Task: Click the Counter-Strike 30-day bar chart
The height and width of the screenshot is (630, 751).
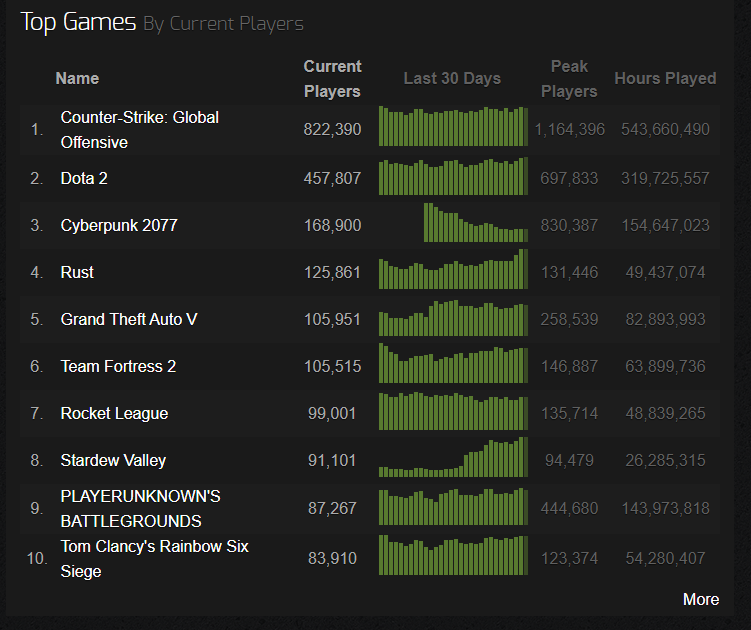Action: pyautogui.click(x=453, y=126)
